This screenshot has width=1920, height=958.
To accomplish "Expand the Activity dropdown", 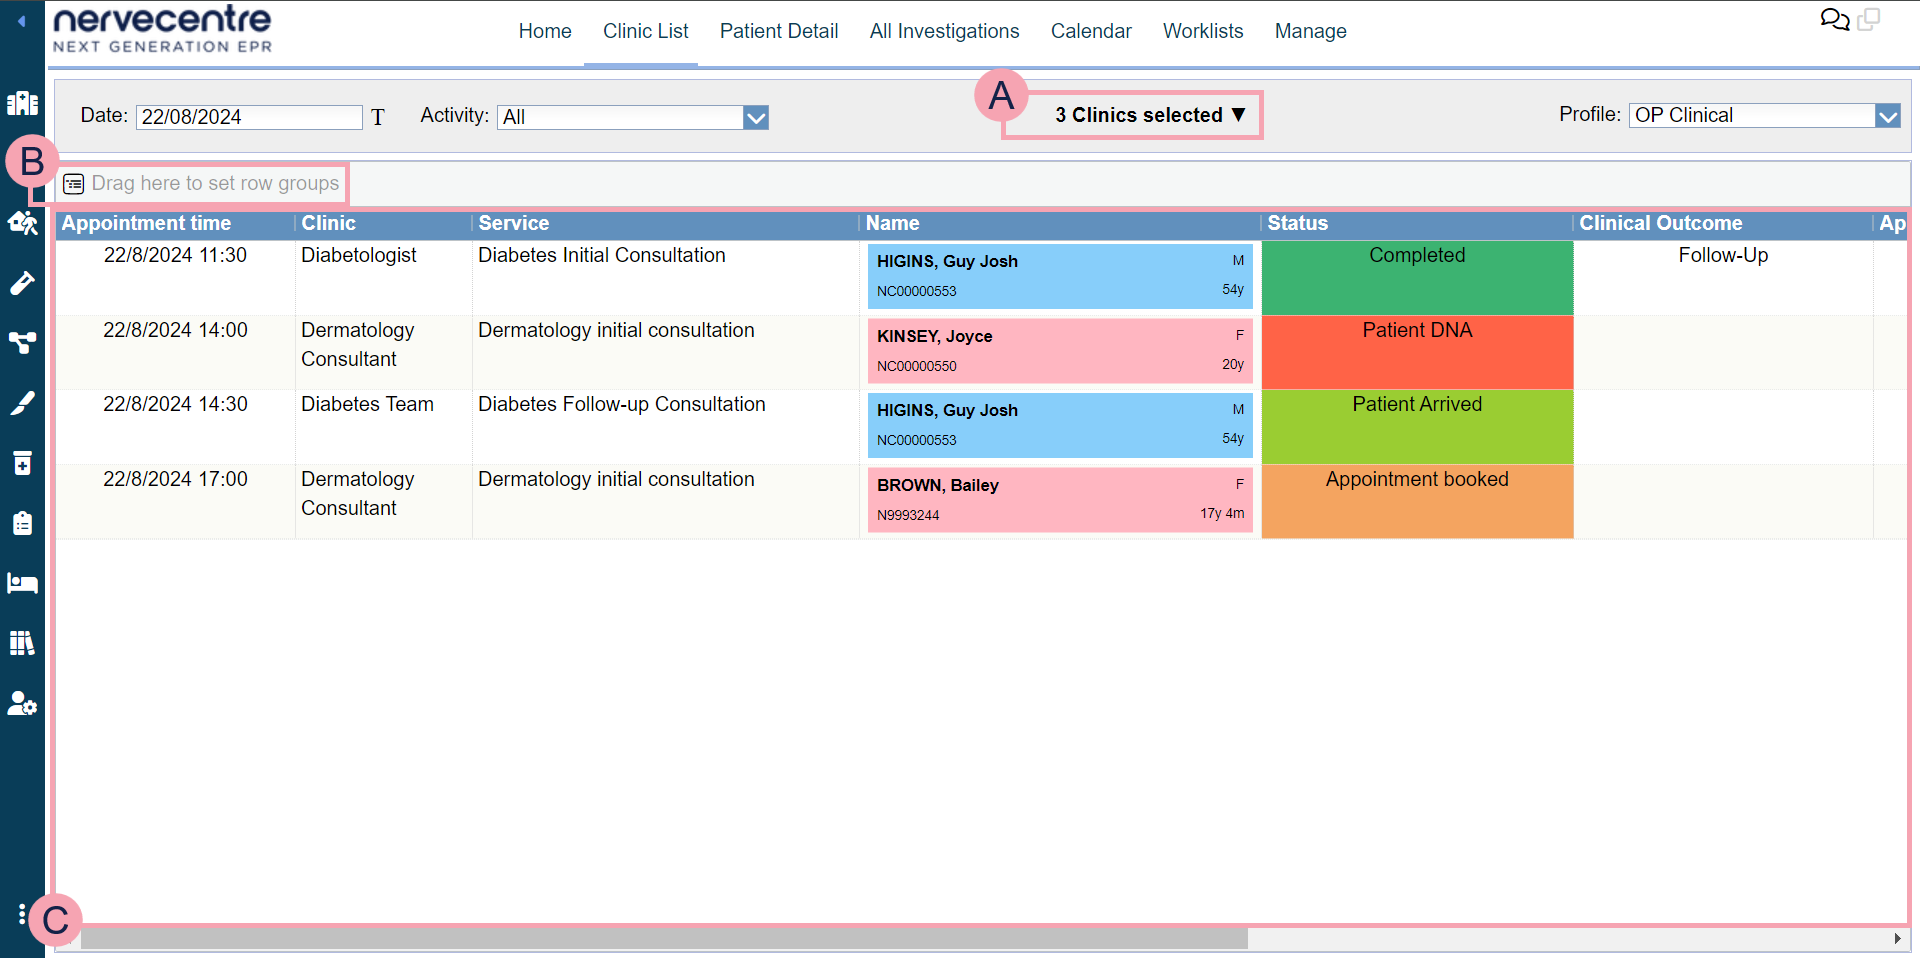I will tap(756, 118).
